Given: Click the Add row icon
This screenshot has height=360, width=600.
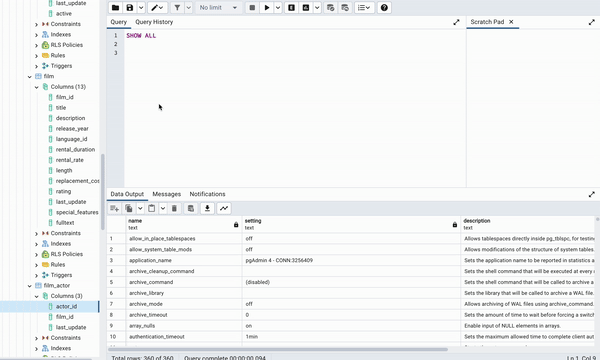Looking at the screenshot, I should point(114,209).
